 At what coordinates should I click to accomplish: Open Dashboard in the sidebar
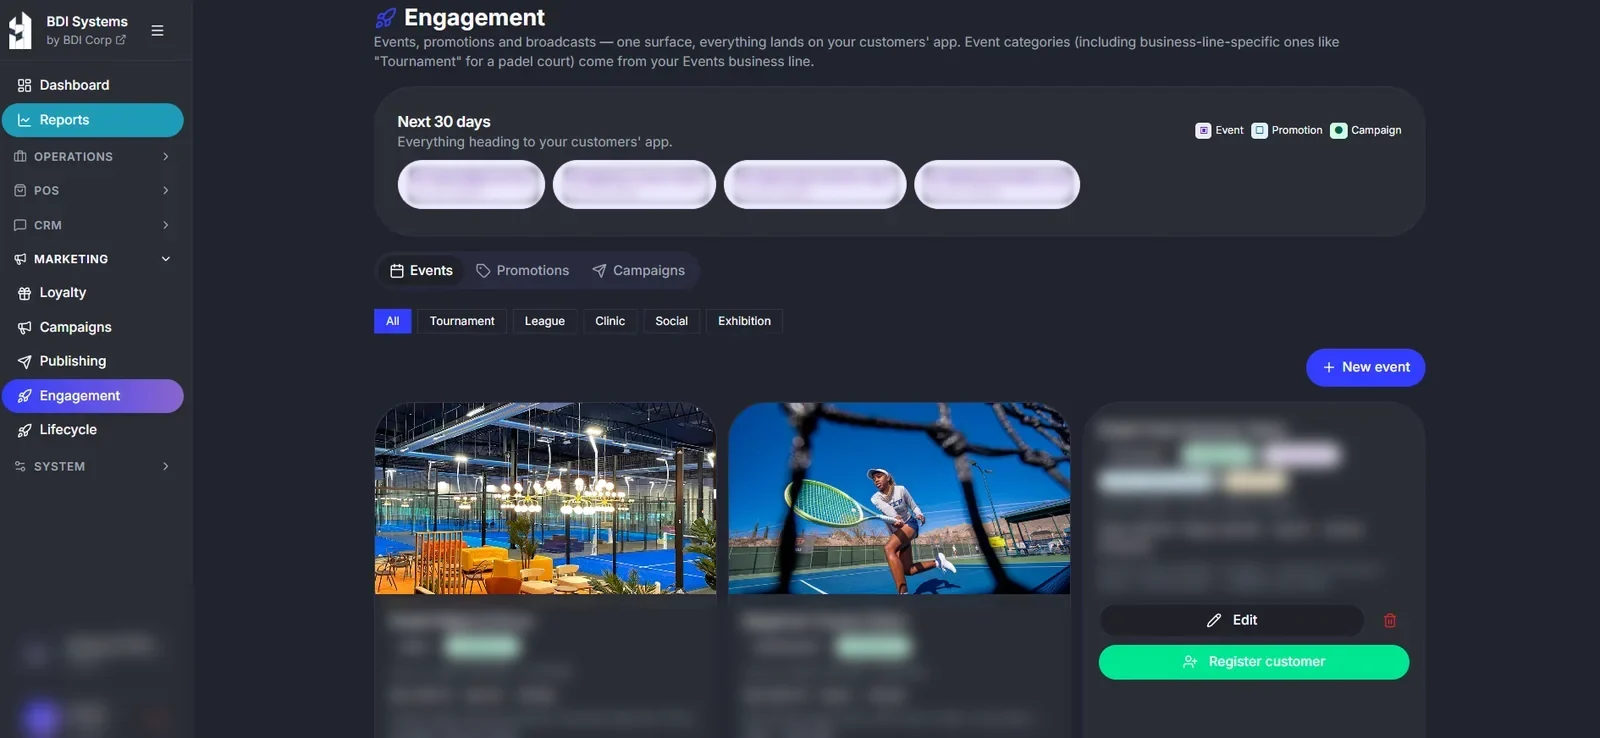92,85
